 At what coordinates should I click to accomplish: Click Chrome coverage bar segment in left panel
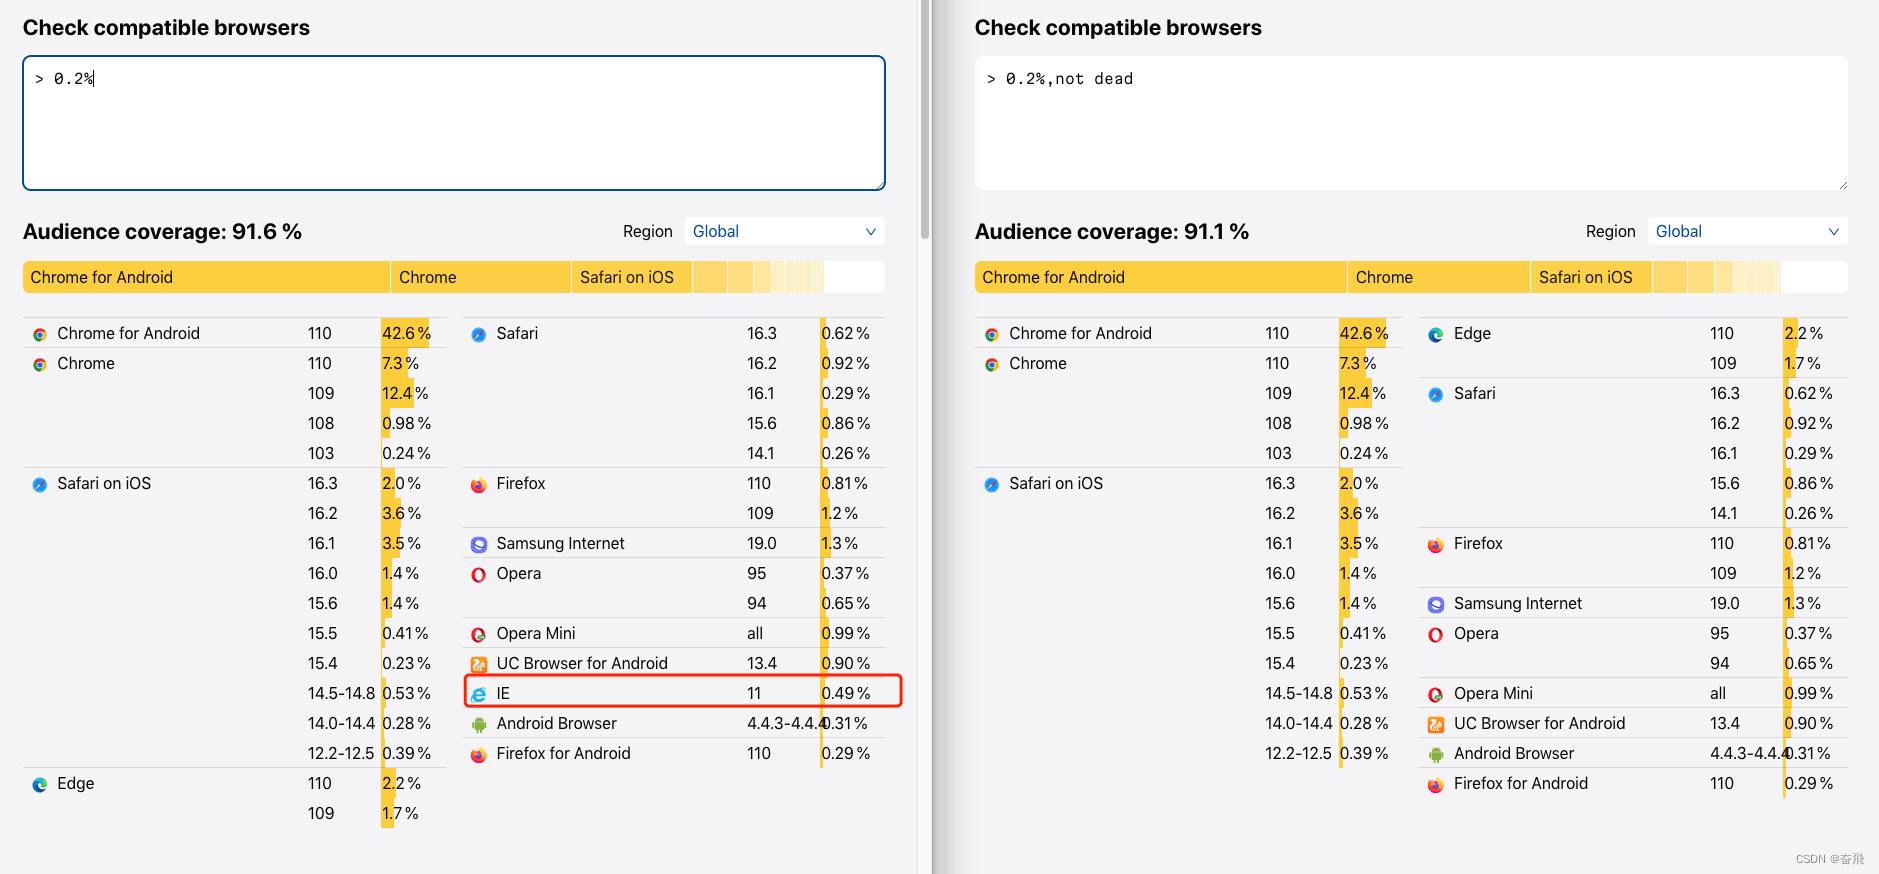coord(481,277)
